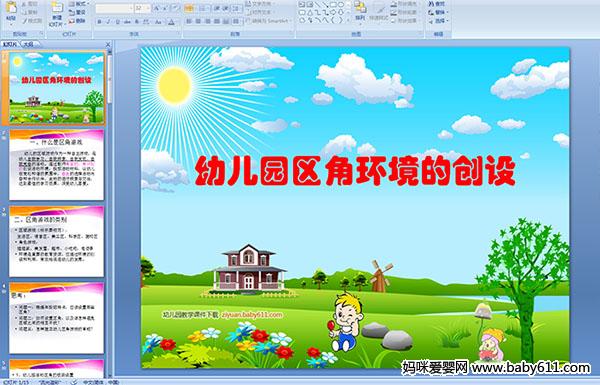Click the bullet list icon
Screen dimensions: 600x385
(189, 8)
